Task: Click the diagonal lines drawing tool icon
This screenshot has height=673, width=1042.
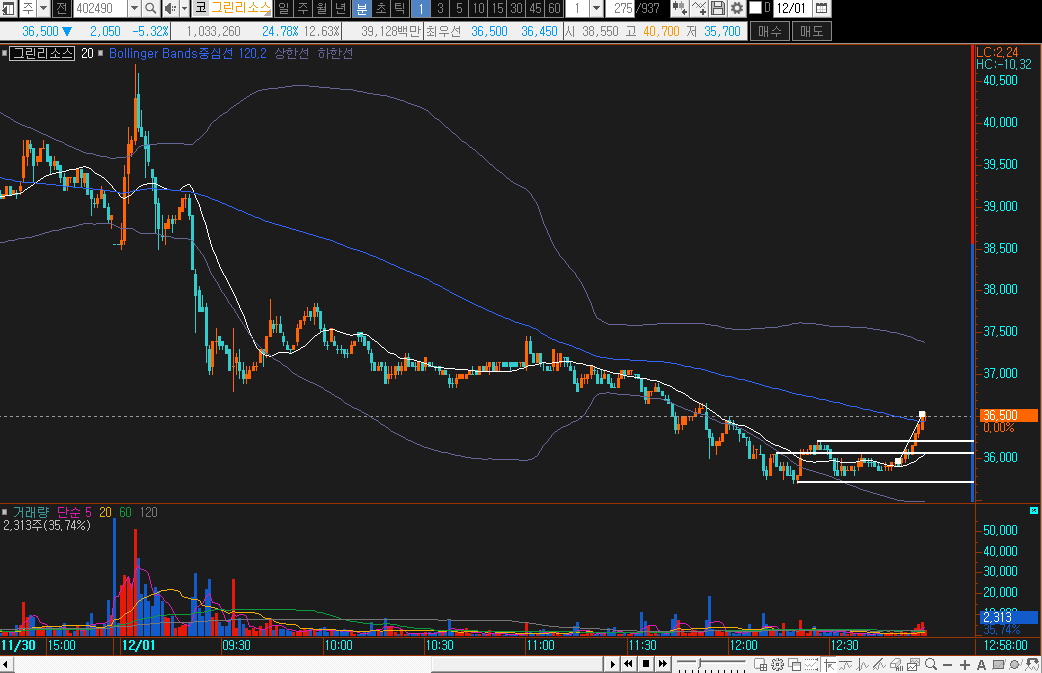Action: [x=880, y=664]
